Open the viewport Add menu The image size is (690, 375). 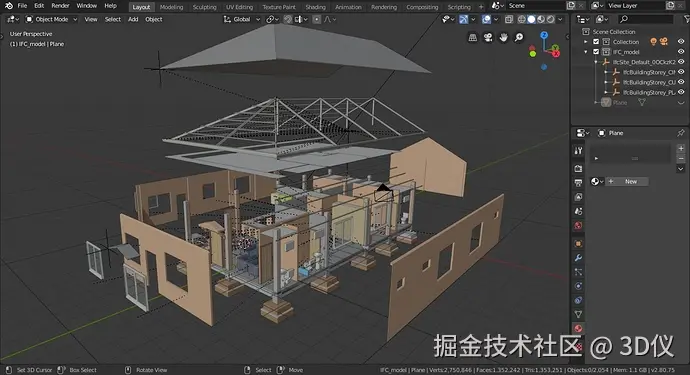coord(133,19)
